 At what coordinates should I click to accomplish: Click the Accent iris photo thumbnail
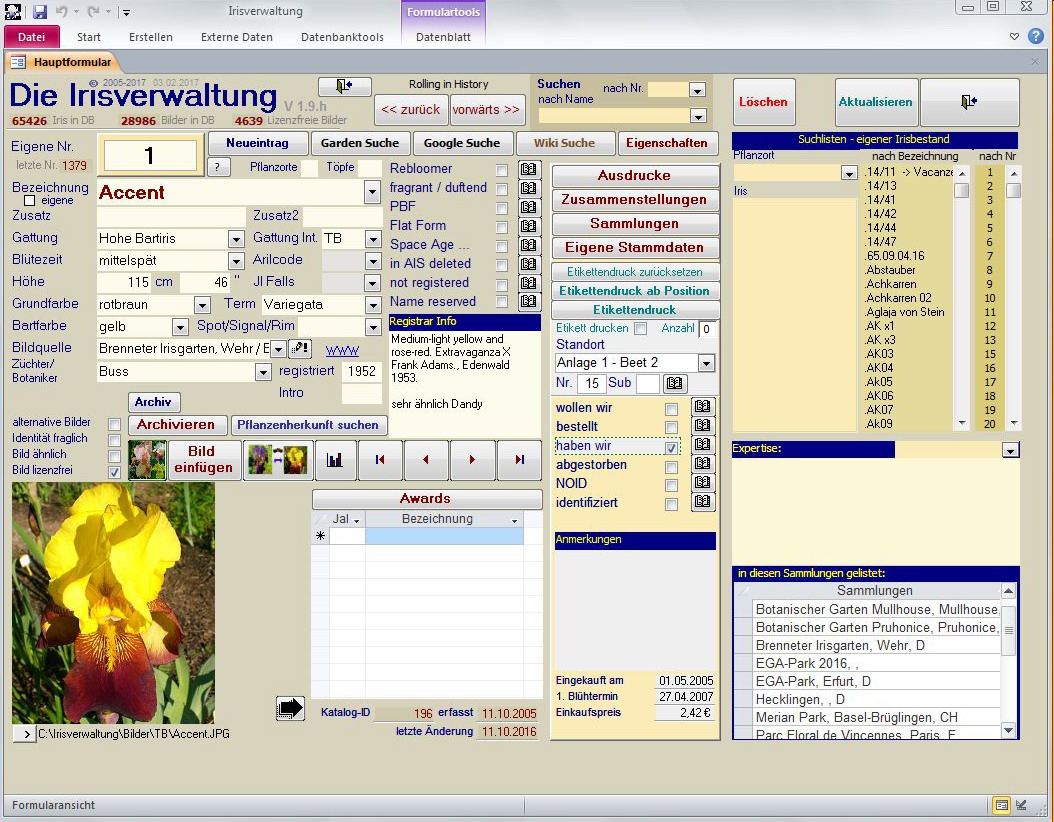pyautogui.click(x=113, y=603)
